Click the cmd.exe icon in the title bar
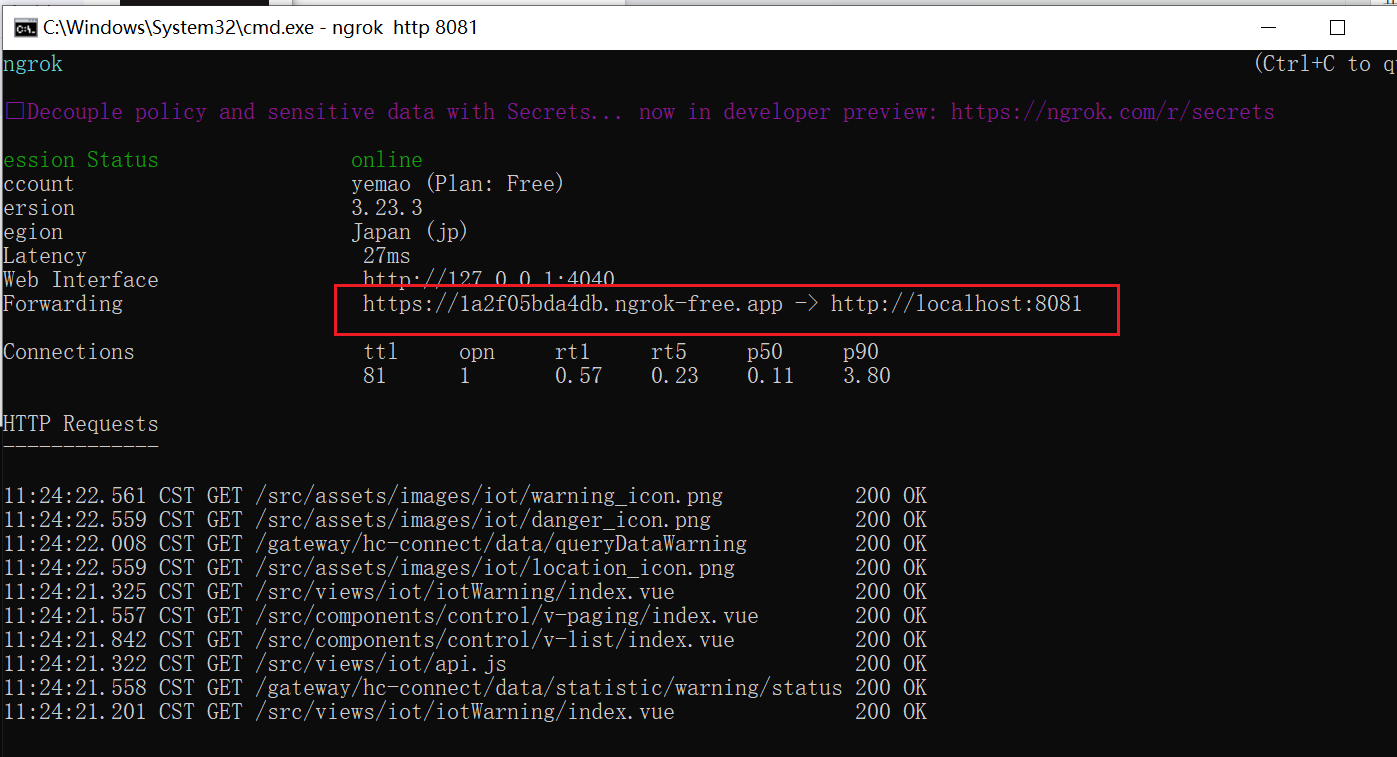The width and height of the screenshot is (1397, 757). (x=25, y=28)
